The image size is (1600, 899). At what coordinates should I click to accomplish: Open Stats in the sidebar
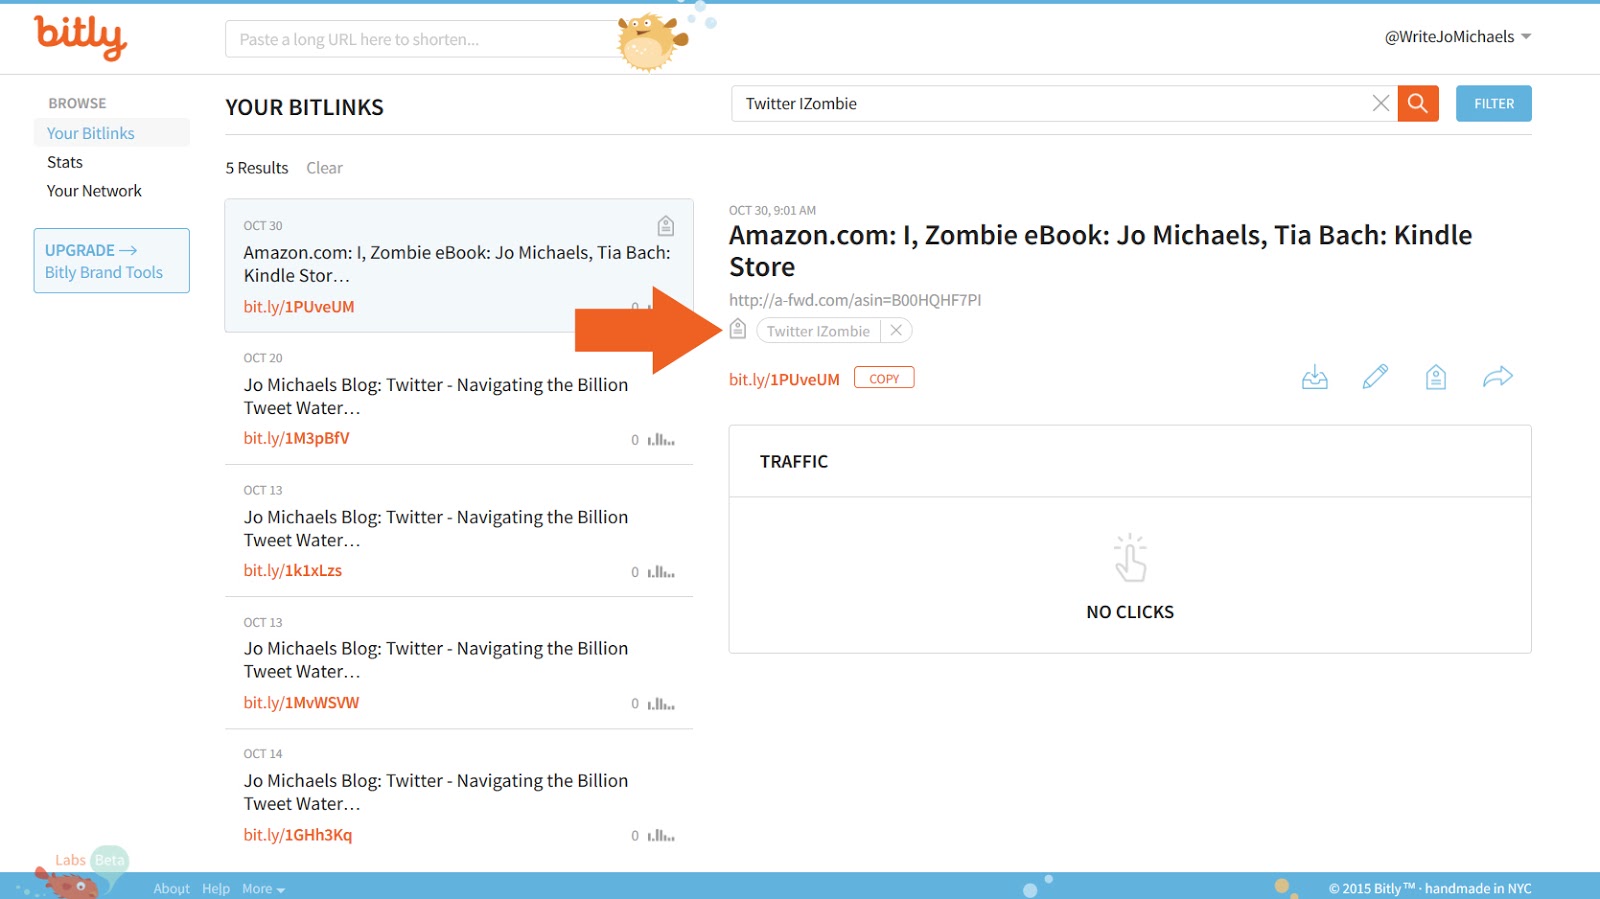[65, 162]
